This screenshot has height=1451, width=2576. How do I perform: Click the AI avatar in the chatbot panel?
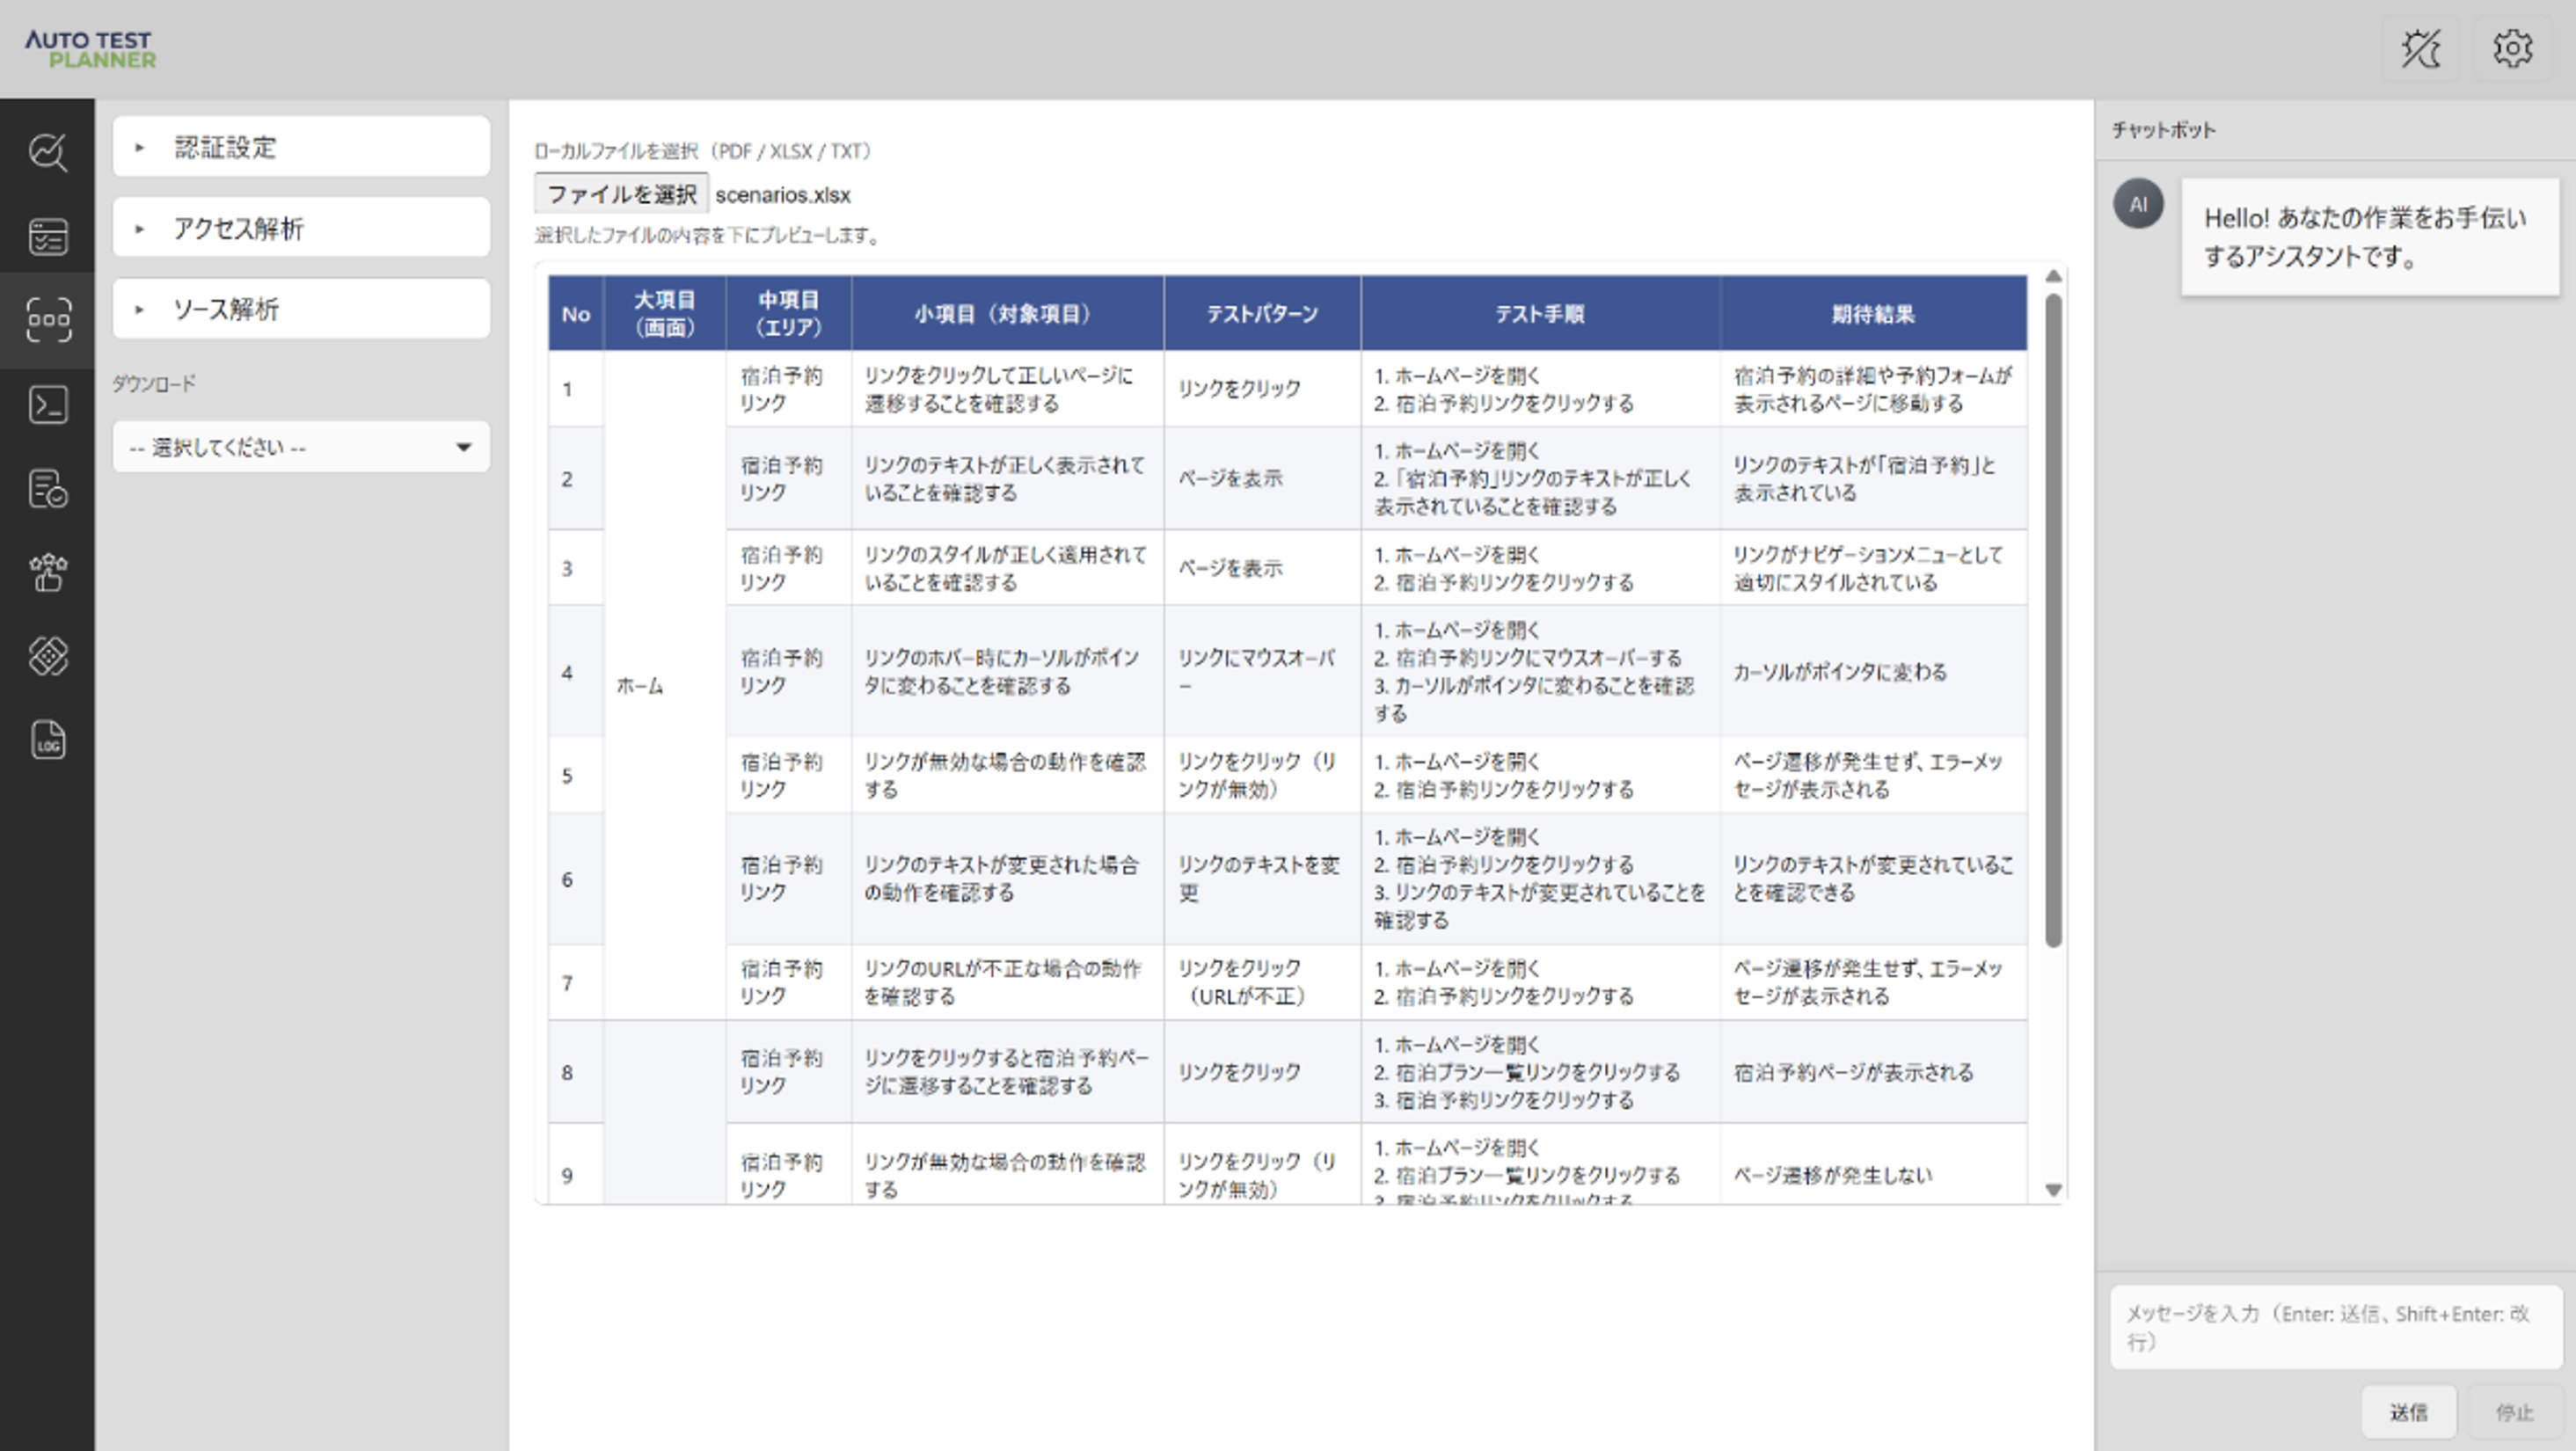[x=2138, y=205]
